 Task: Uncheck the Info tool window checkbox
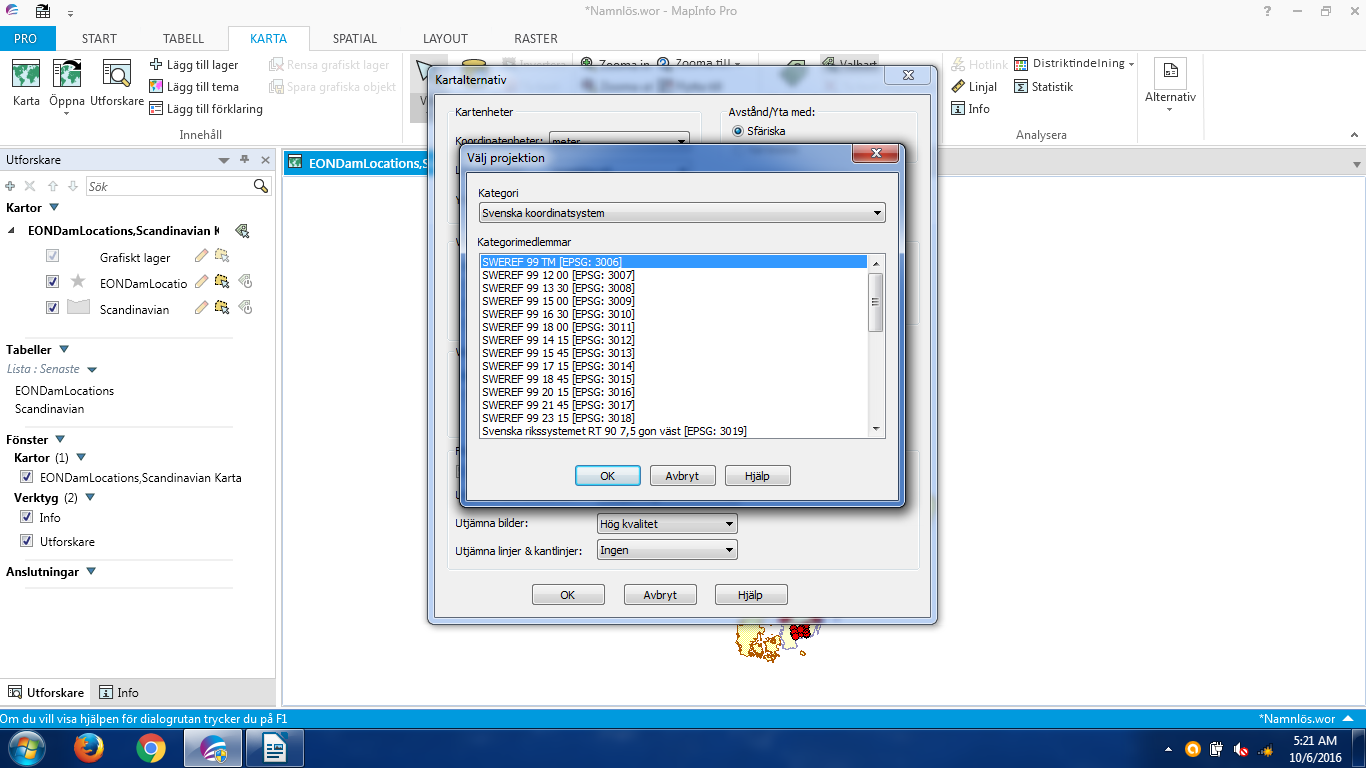27,517
